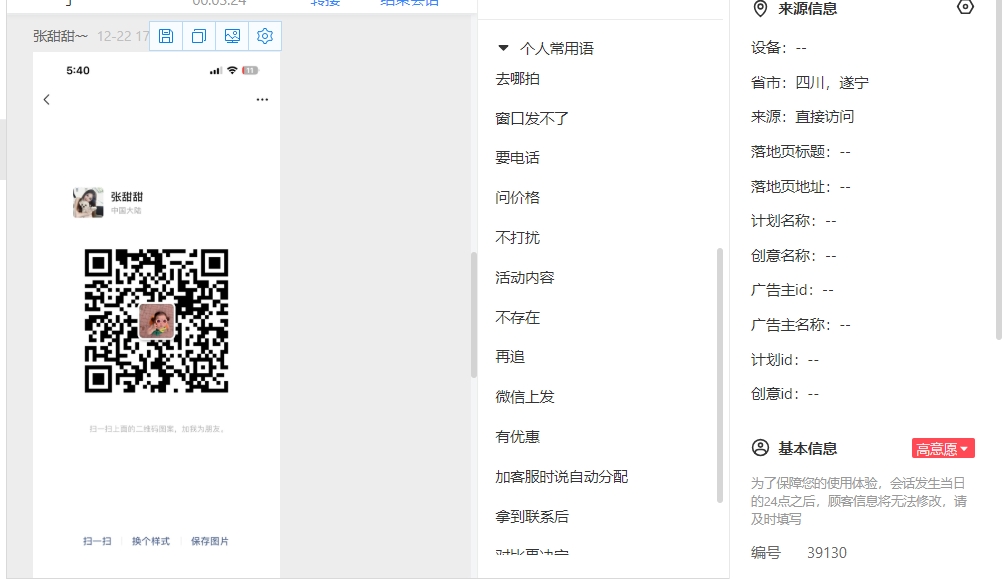Click the chat panel scrollbar
This screenshot has height=579, width=1002.
(x=474, y=314)
